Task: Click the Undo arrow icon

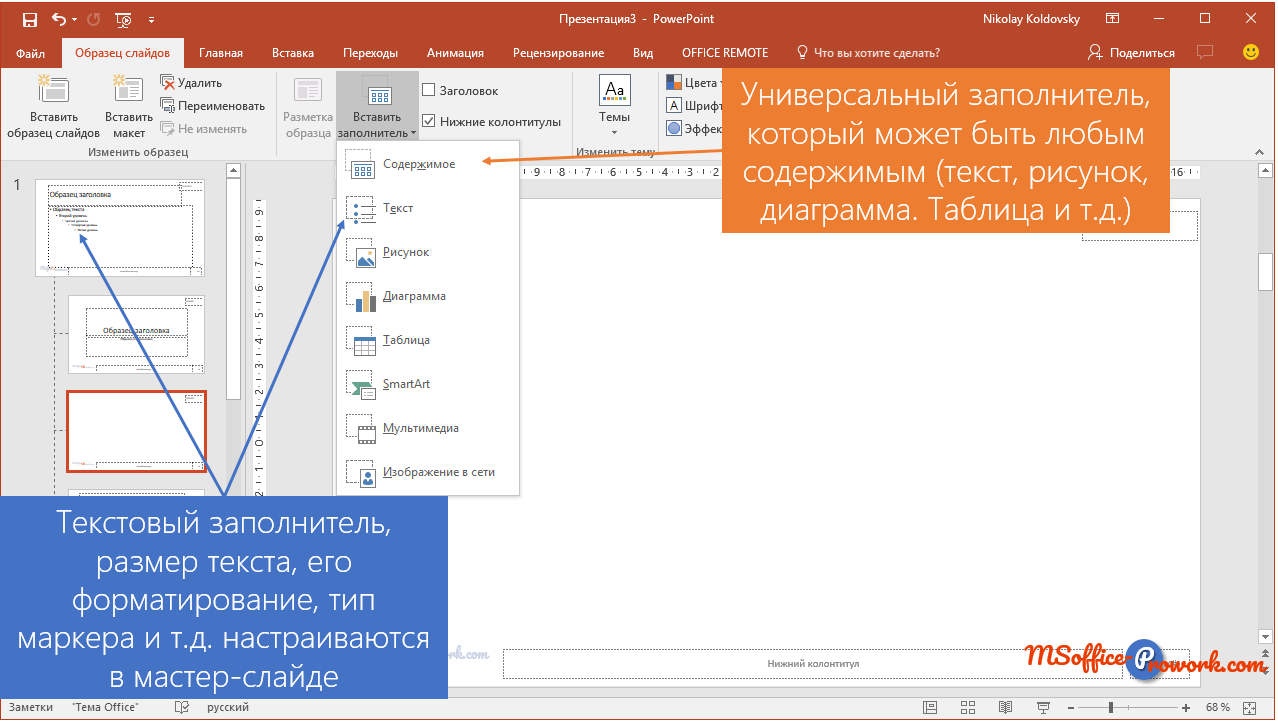Action: (58, 19)
